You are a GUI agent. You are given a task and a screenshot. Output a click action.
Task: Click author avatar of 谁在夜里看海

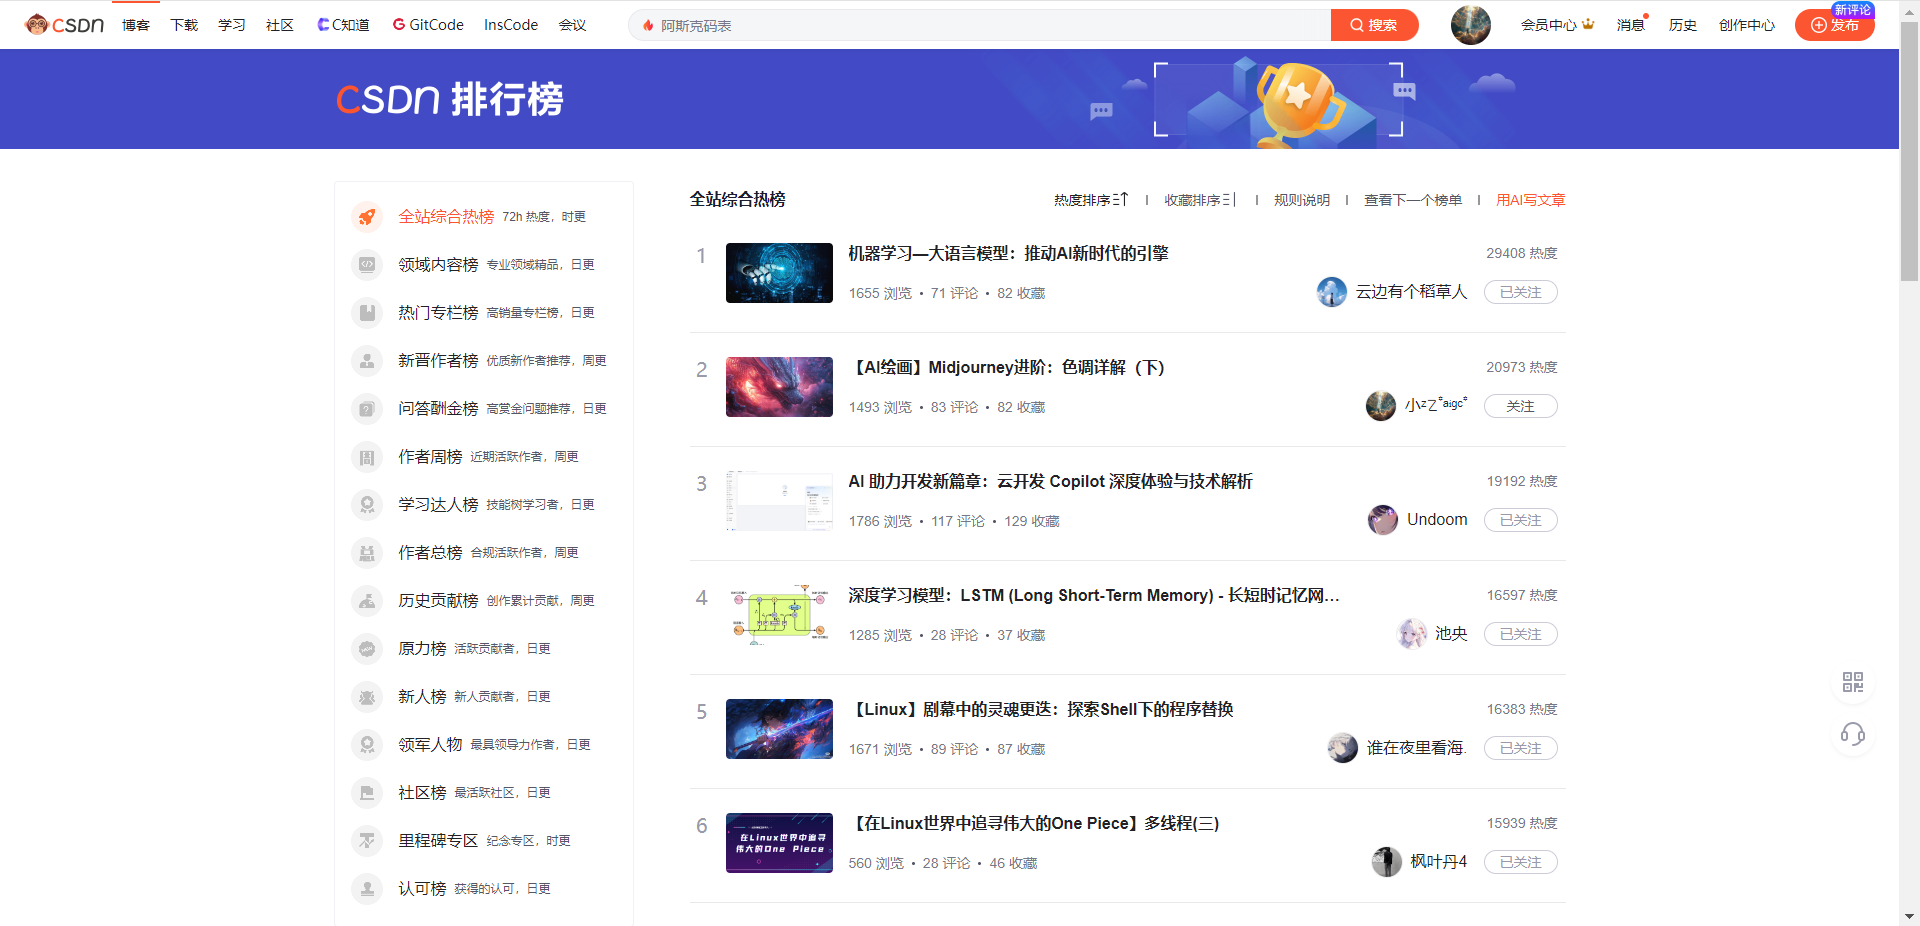(x=1343, y=748)
